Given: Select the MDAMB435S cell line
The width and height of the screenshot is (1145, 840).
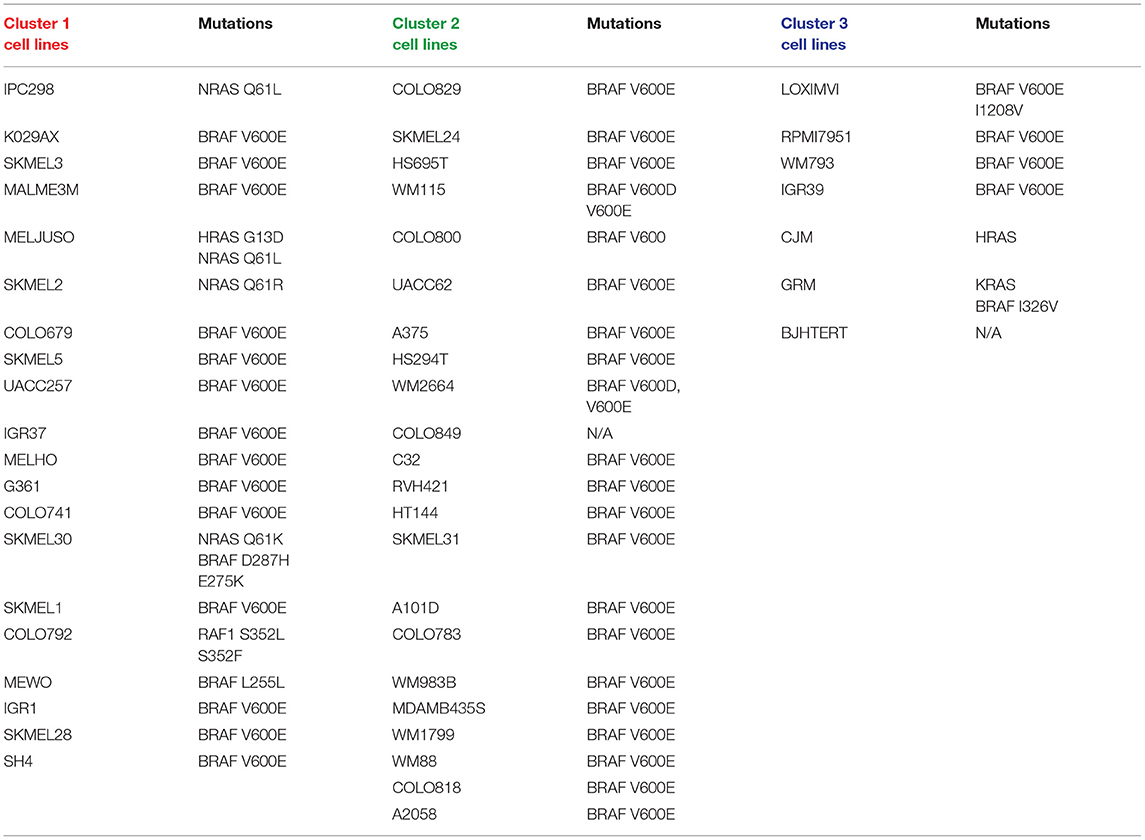Looking at the screenshot, I should coord(439,709).
